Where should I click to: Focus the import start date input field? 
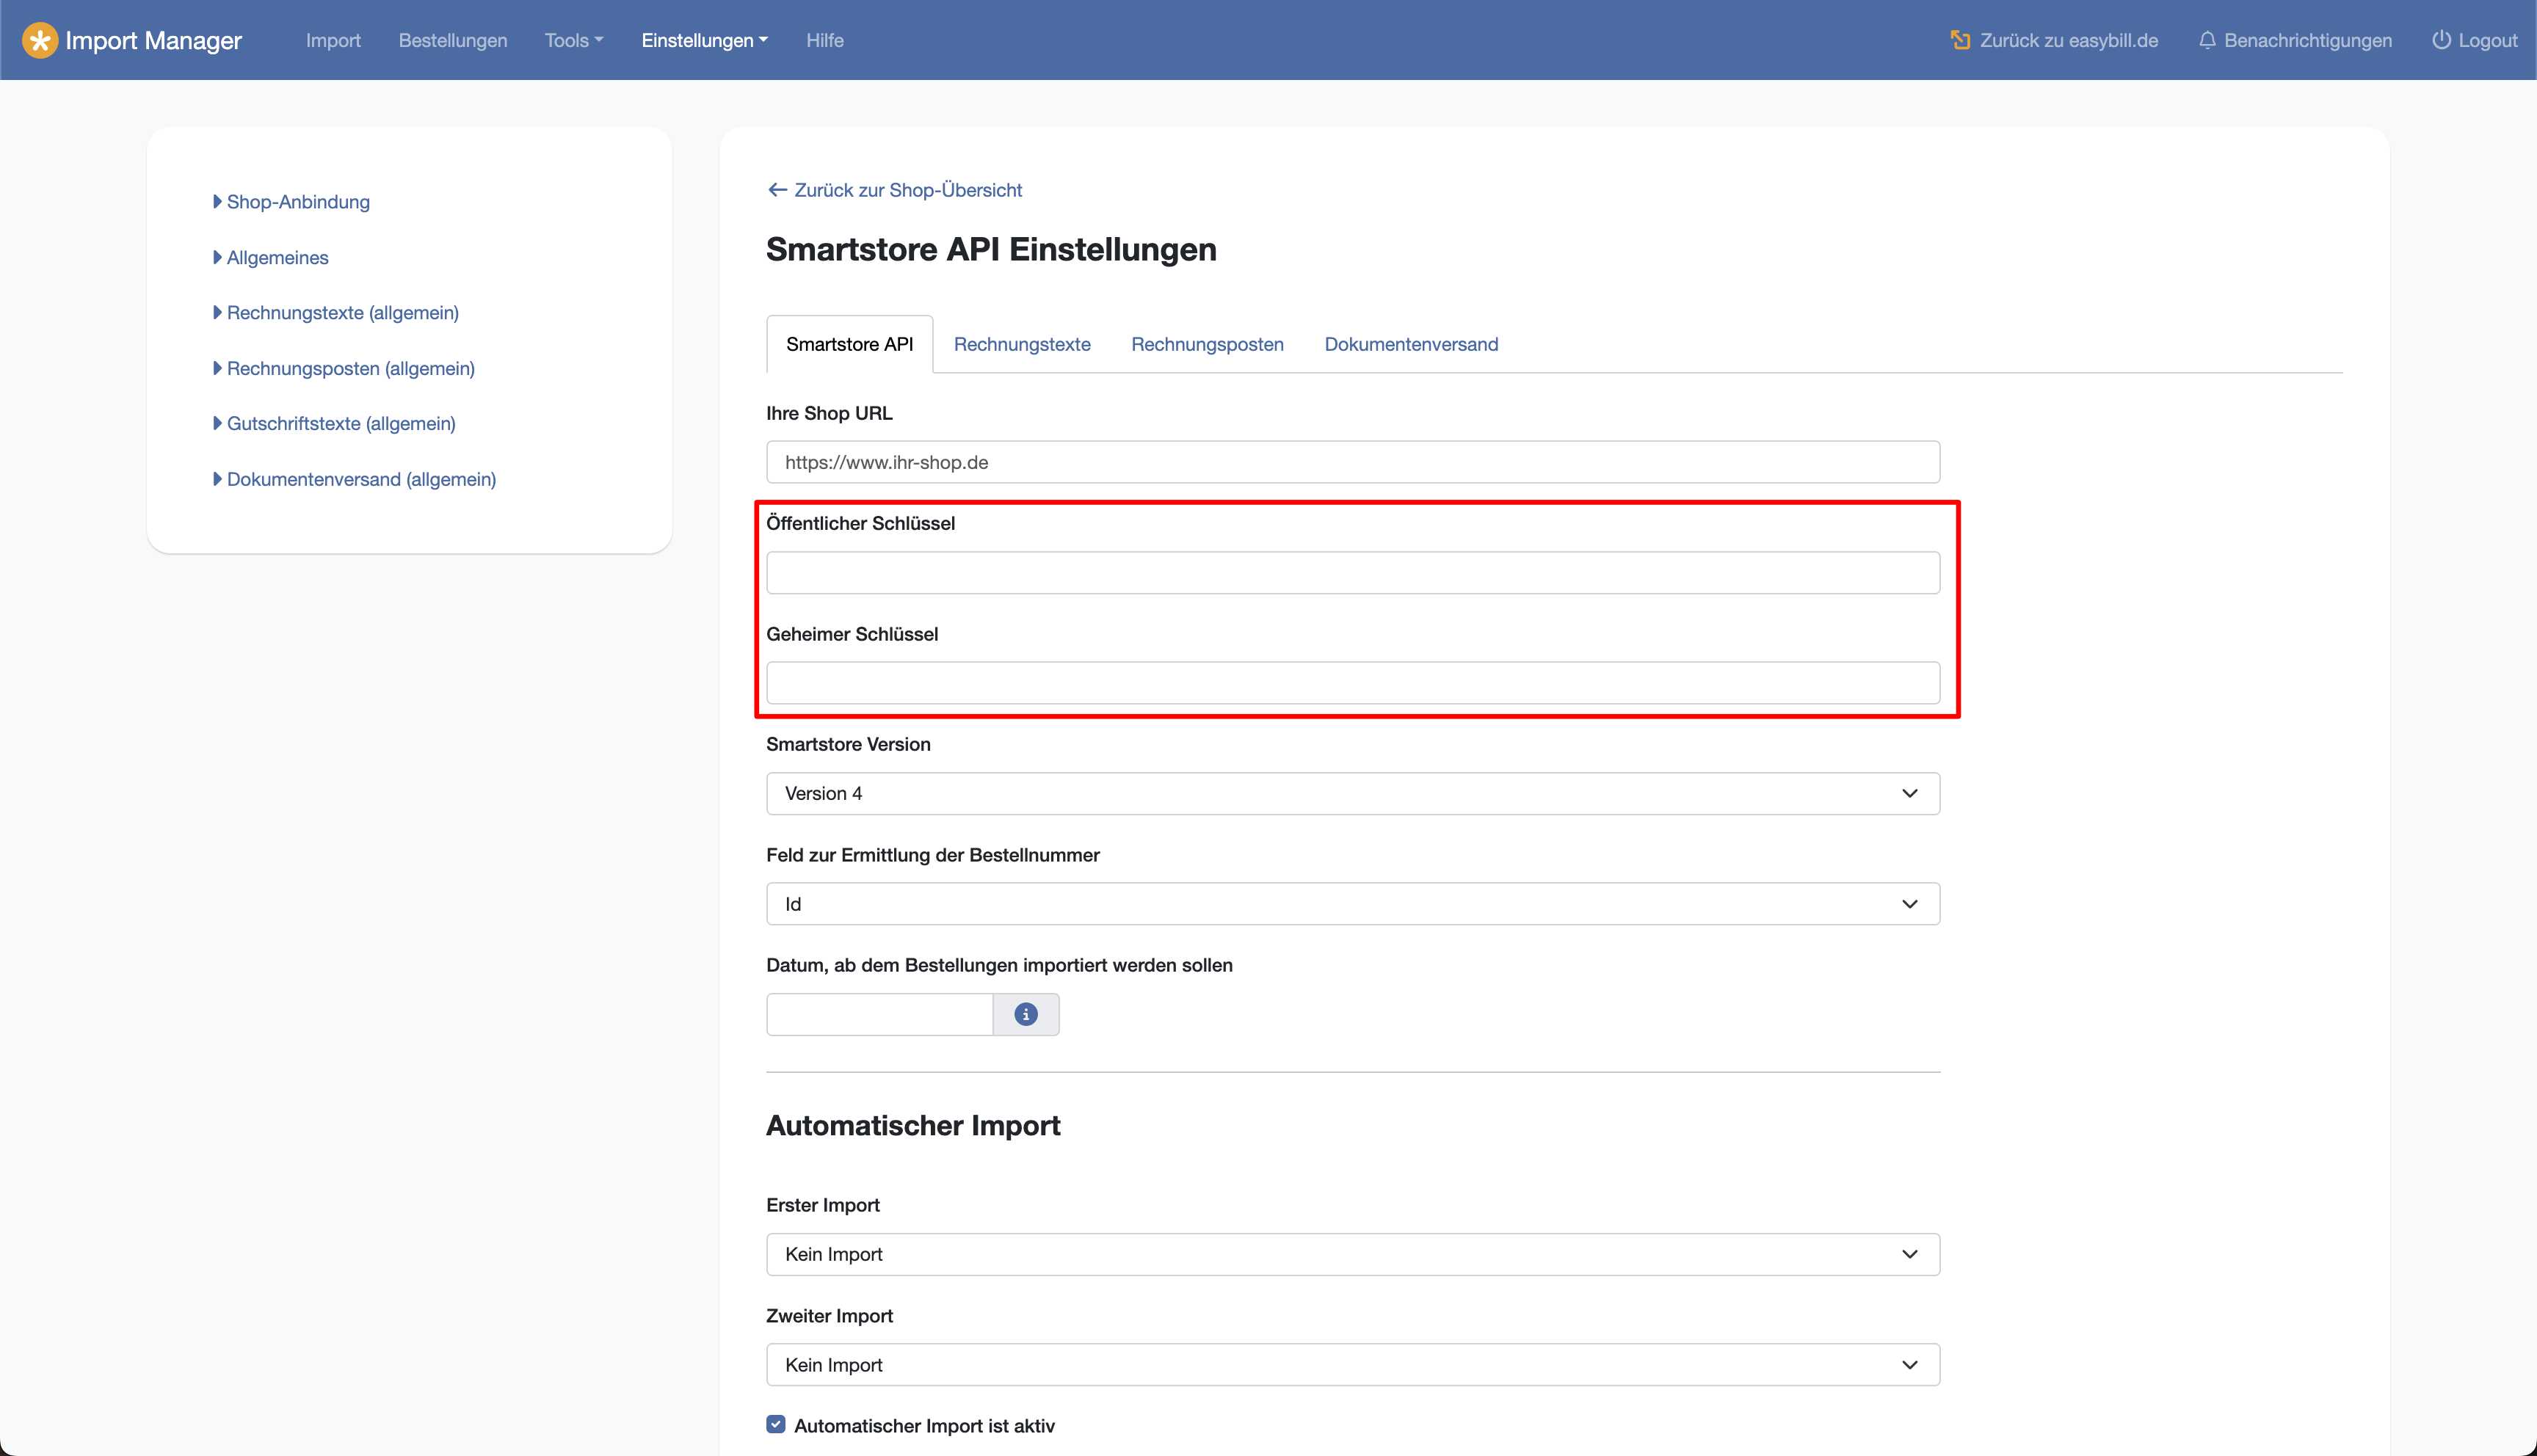(x=879, y=1014)
